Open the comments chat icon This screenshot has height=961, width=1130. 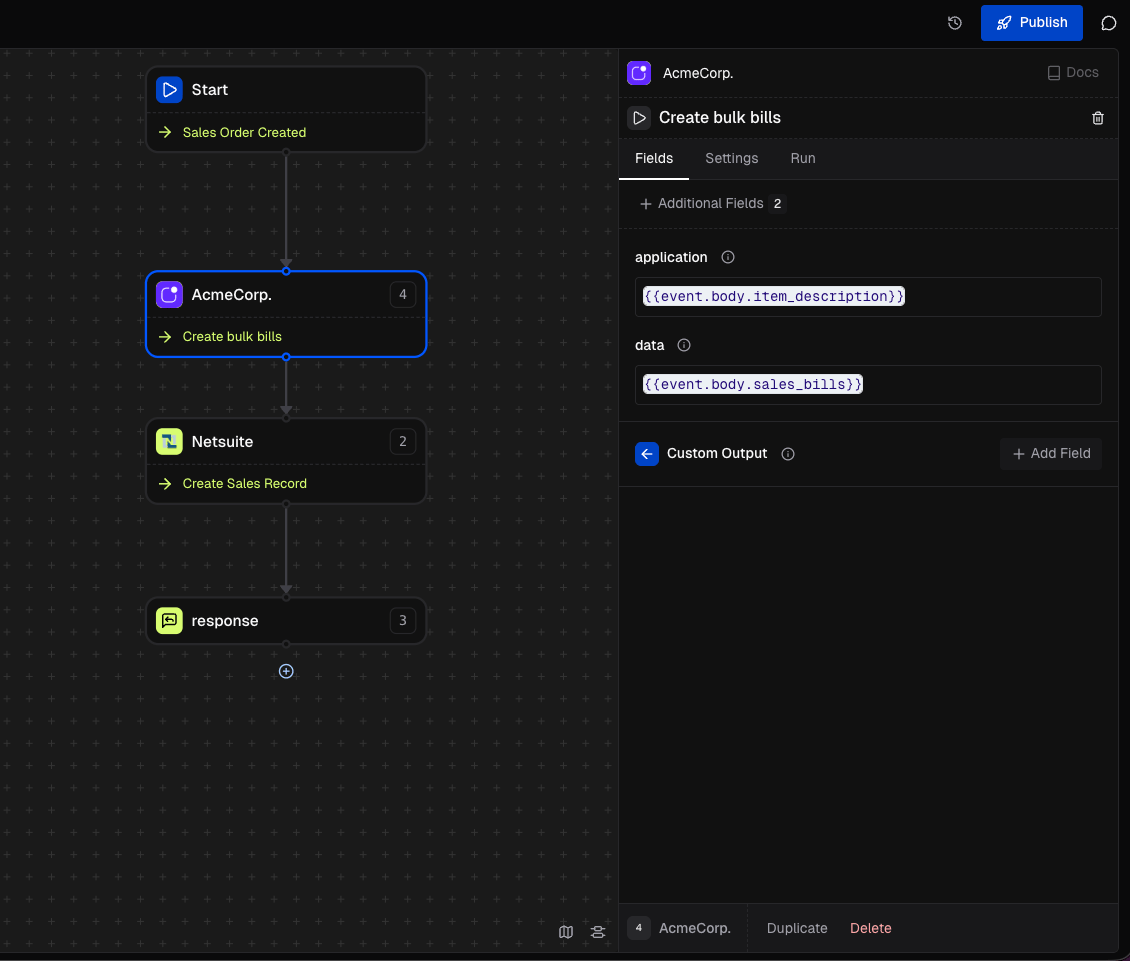pyautogui.click(x=1108, y=23)
